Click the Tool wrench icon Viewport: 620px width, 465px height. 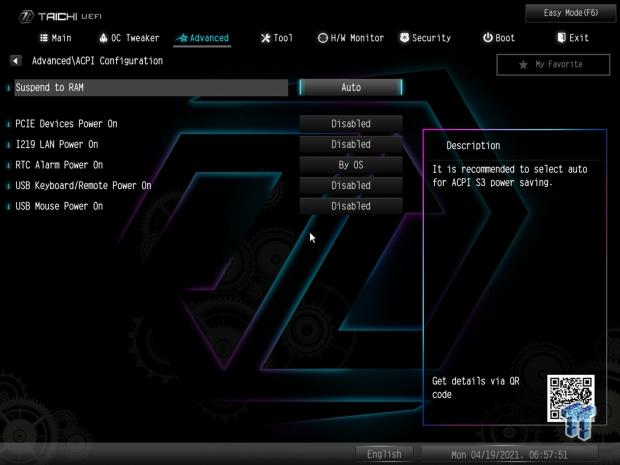pyautogui.click(x=265, y=38)
